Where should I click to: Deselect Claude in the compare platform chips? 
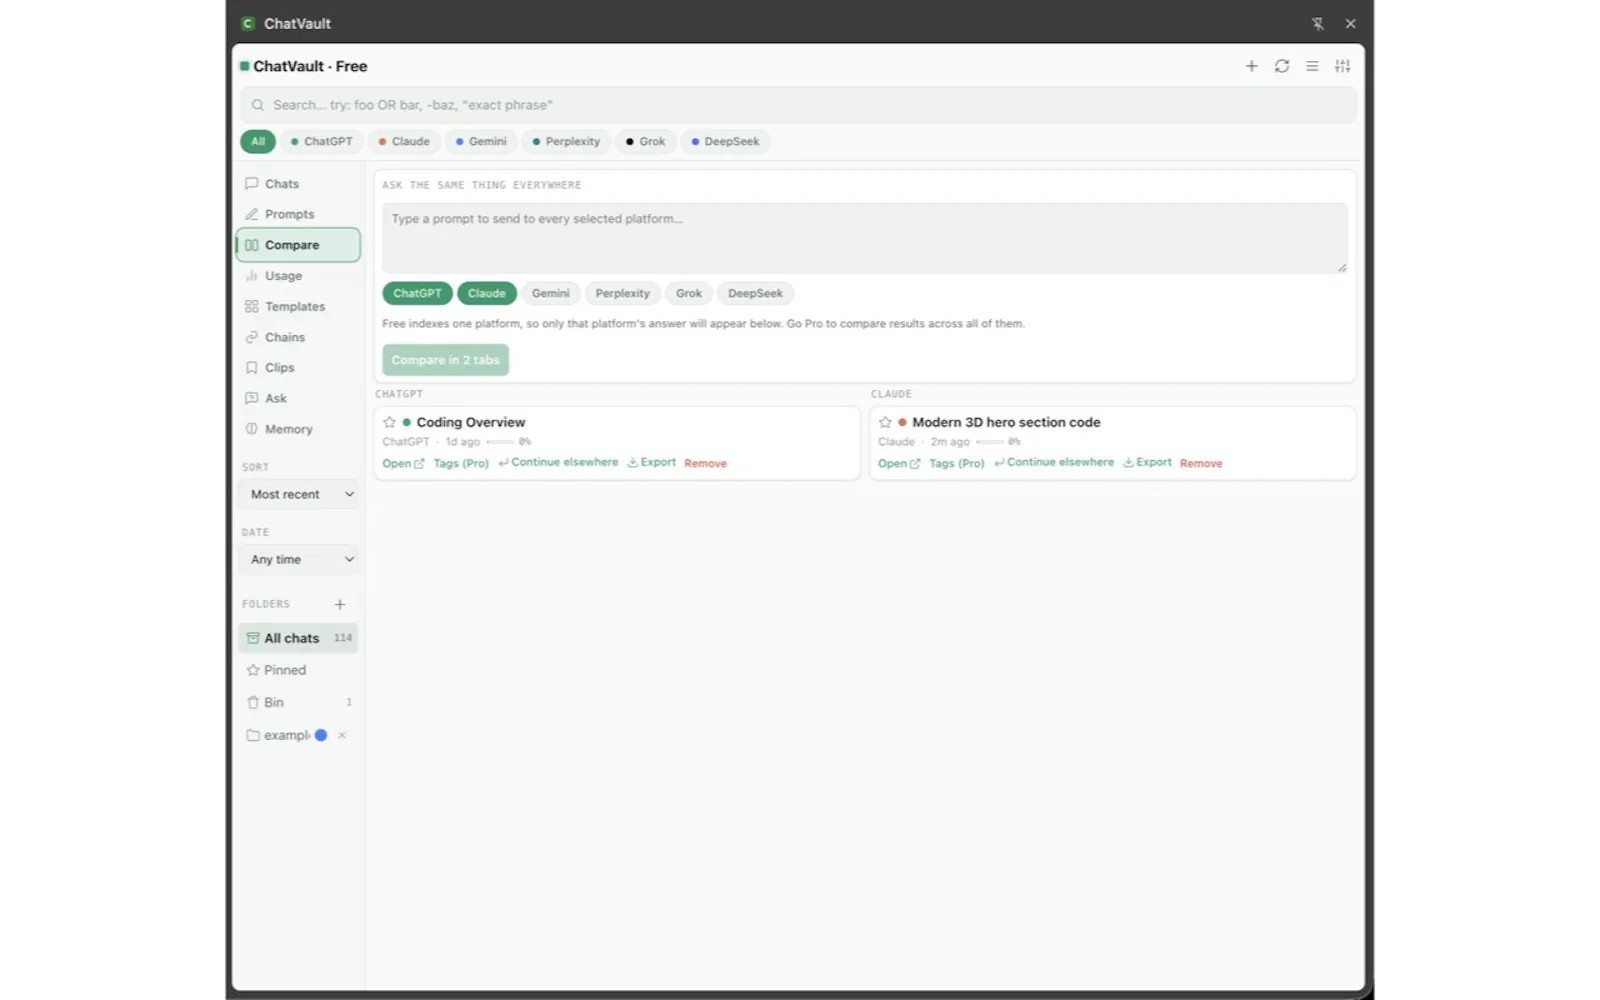click(x=487, y=293)
